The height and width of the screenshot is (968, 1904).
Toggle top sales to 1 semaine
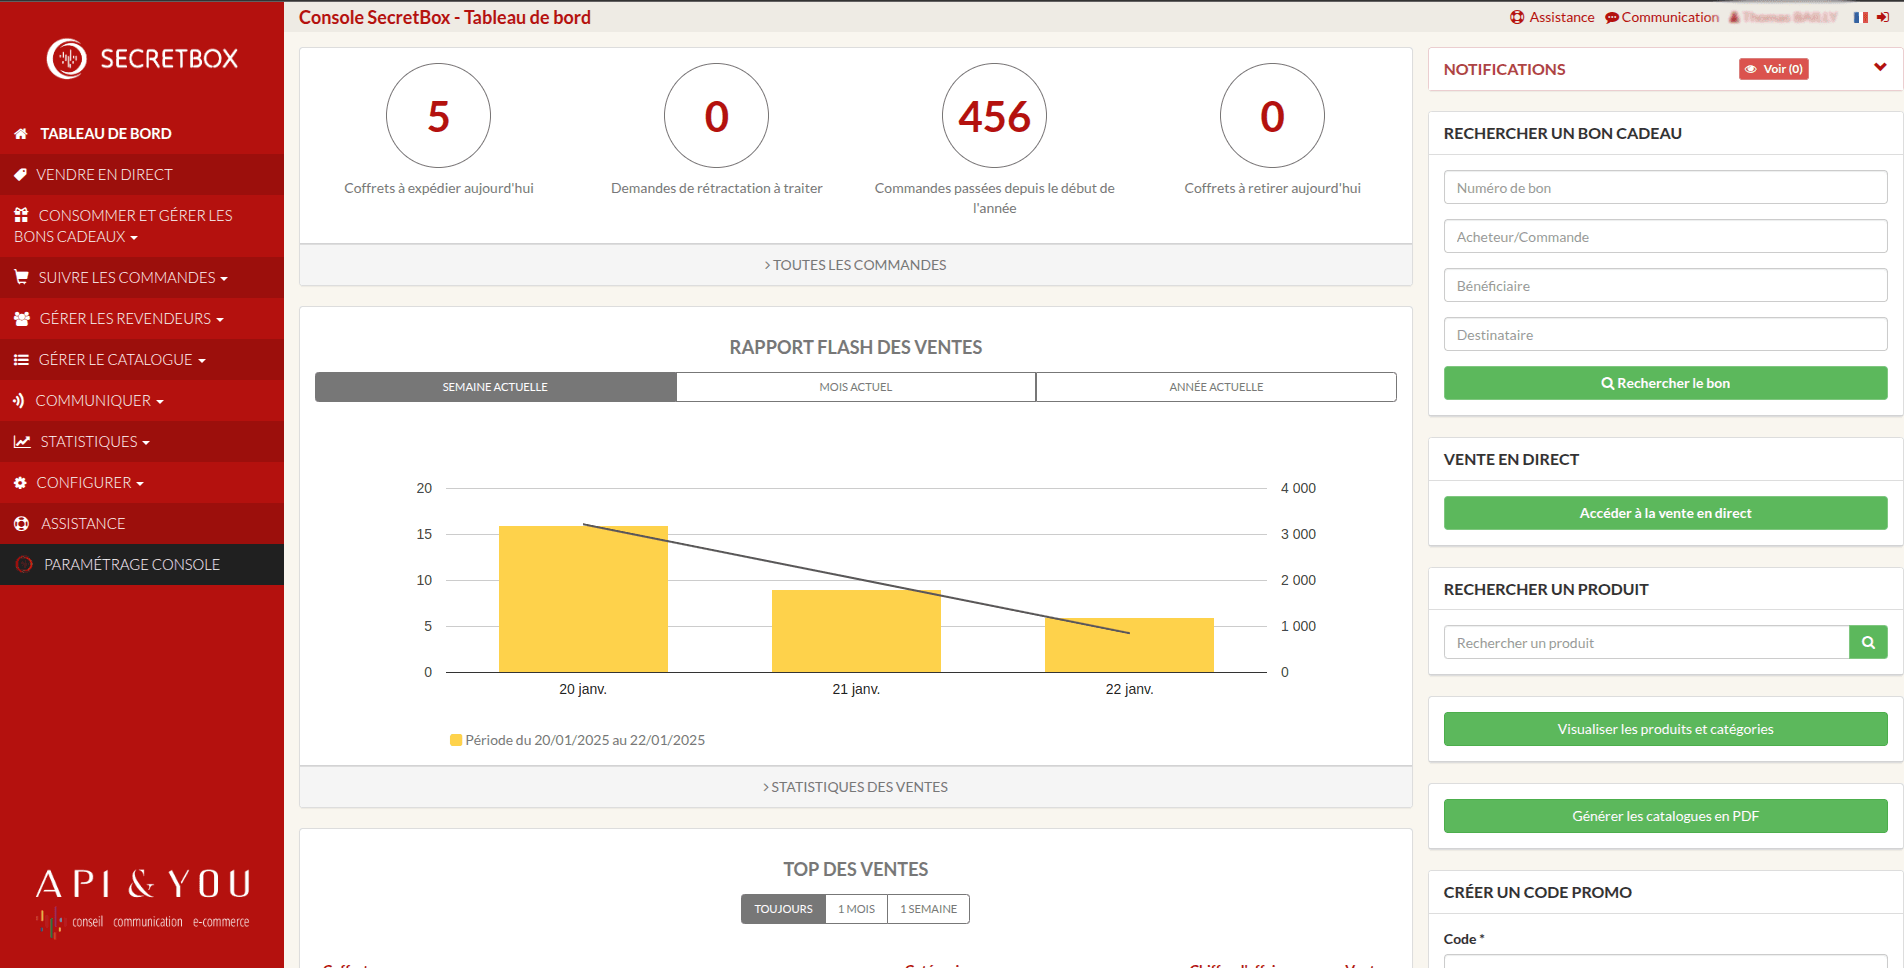click(x=928, y=909)
